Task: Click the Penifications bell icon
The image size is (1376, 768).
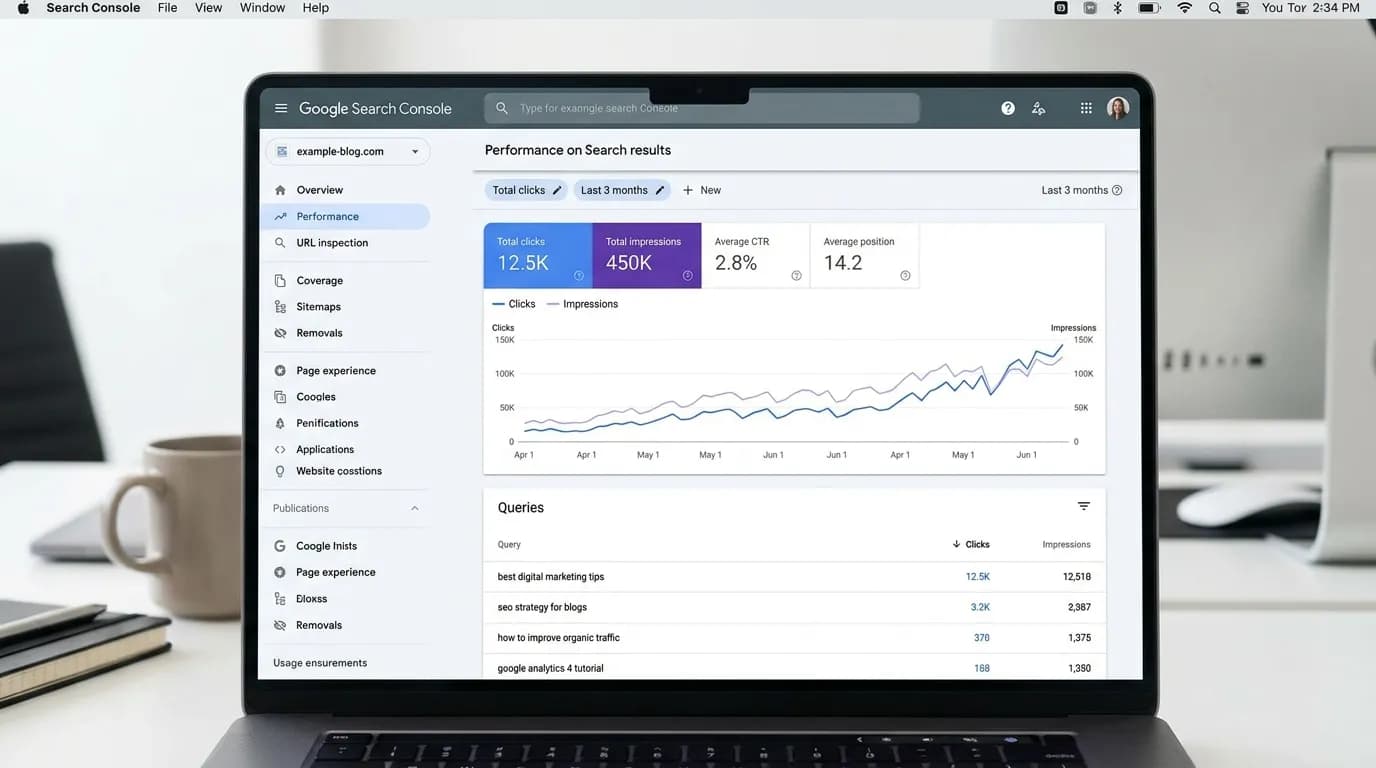Action: (280, 423)
